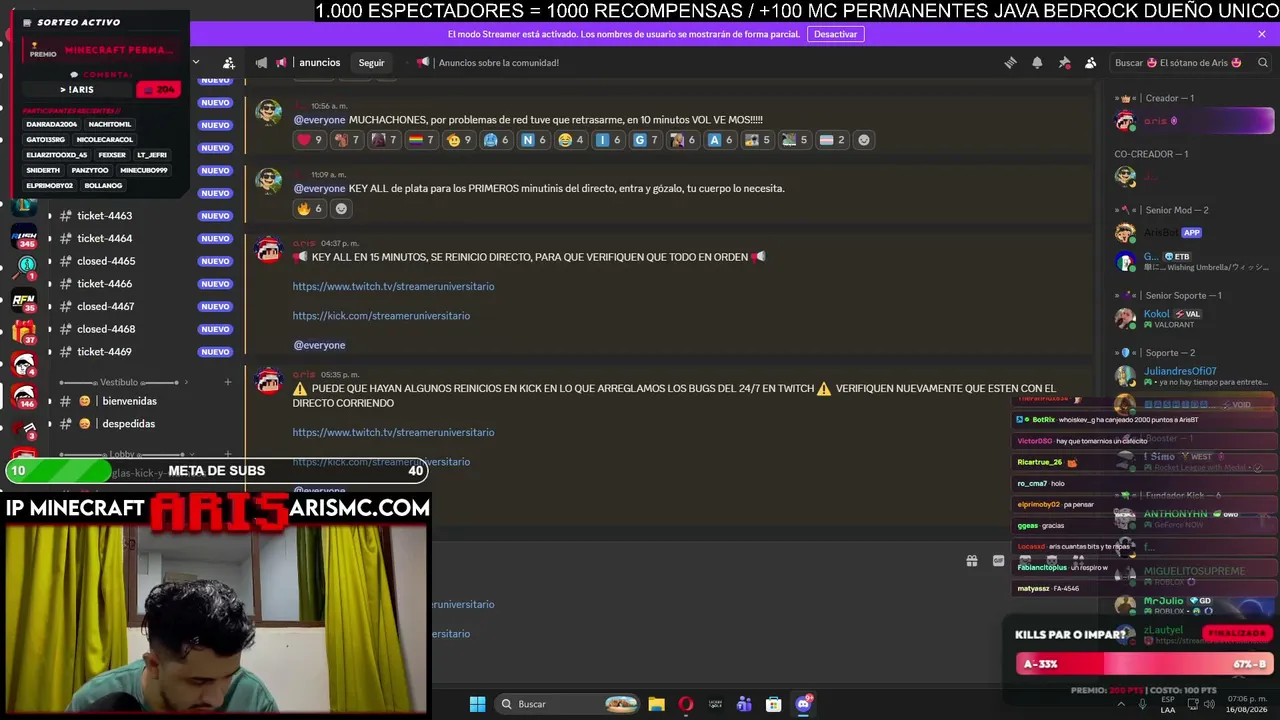Viewport: 1280px width, 720px height.
Task: Open Microsoft Teams from the taskbar
Action: coord(744,704)
